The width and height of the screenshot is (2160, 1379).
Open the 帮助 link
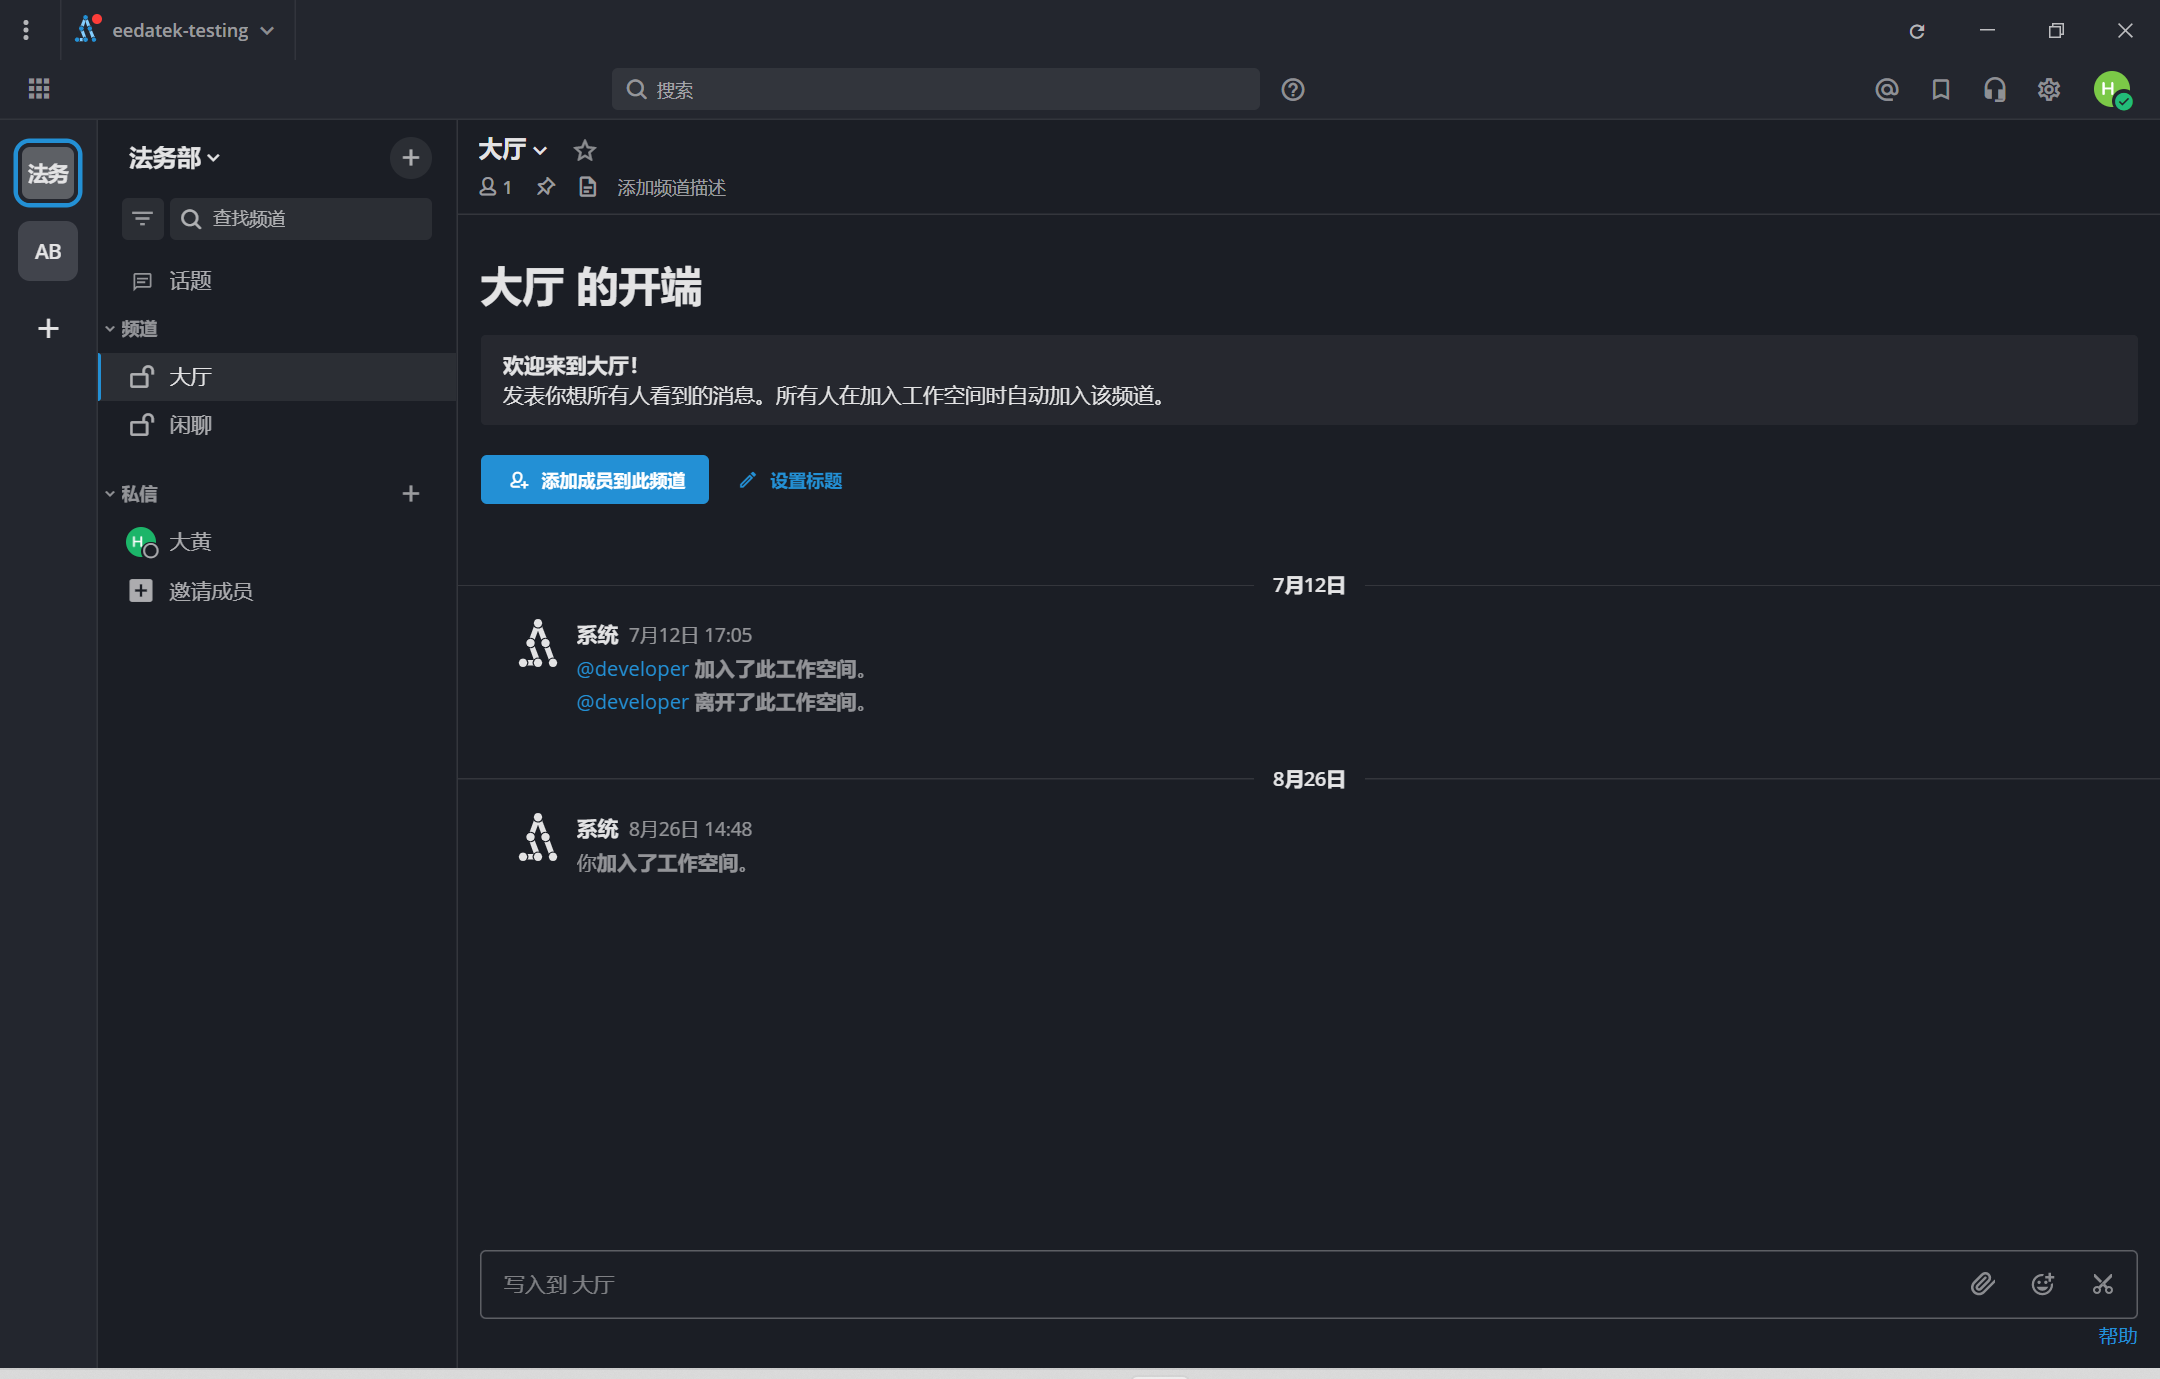tap(2119, 1336)
